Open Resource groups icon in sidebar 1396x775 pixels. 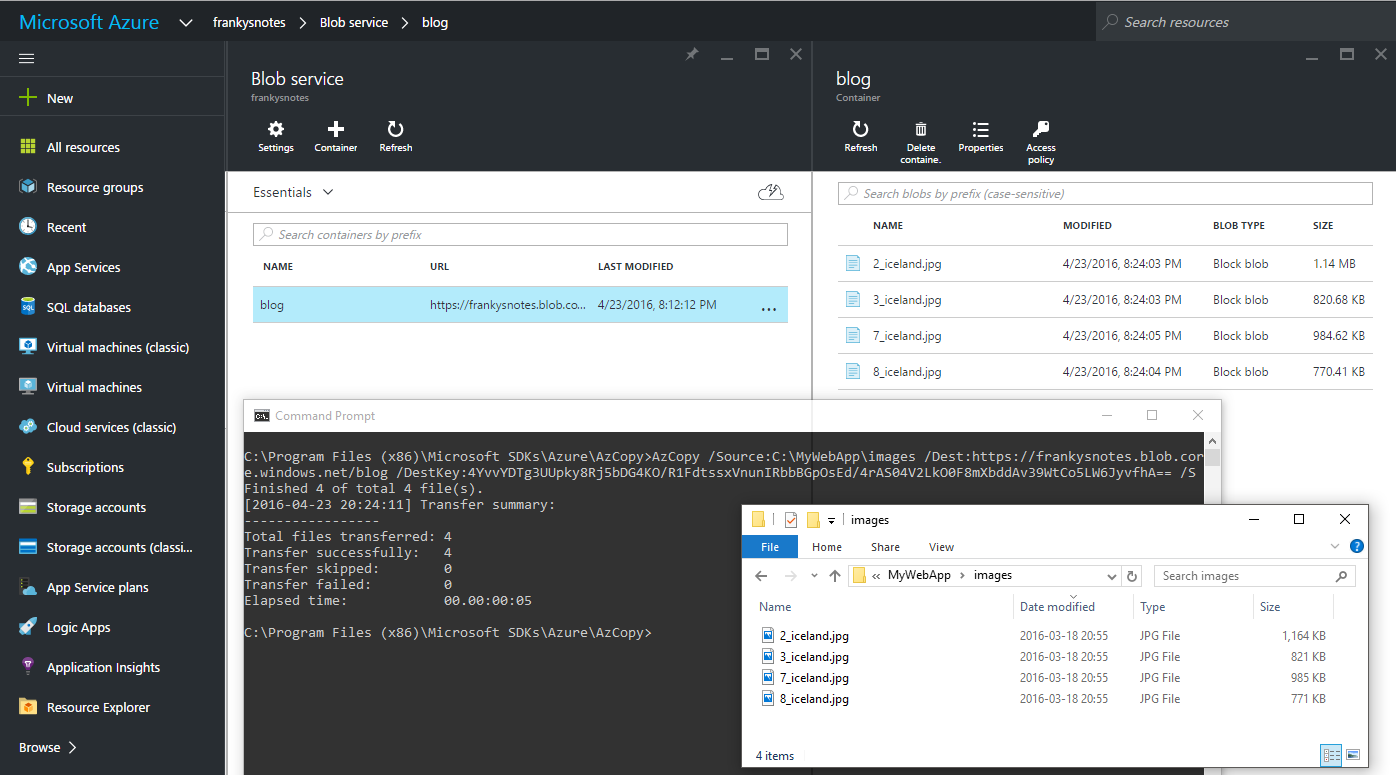28,187
